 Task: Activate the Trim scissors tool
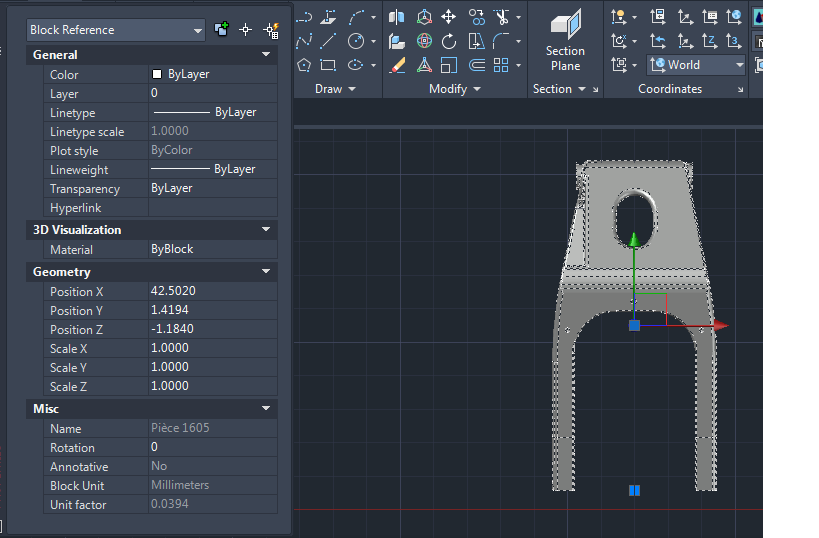coord(502,17)
